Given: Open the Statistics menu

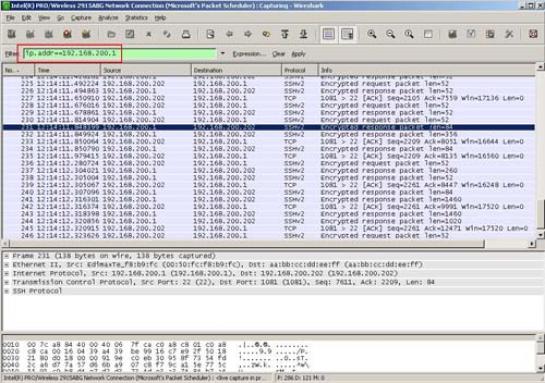Looking at the screenshot, I should click(136, 18).
